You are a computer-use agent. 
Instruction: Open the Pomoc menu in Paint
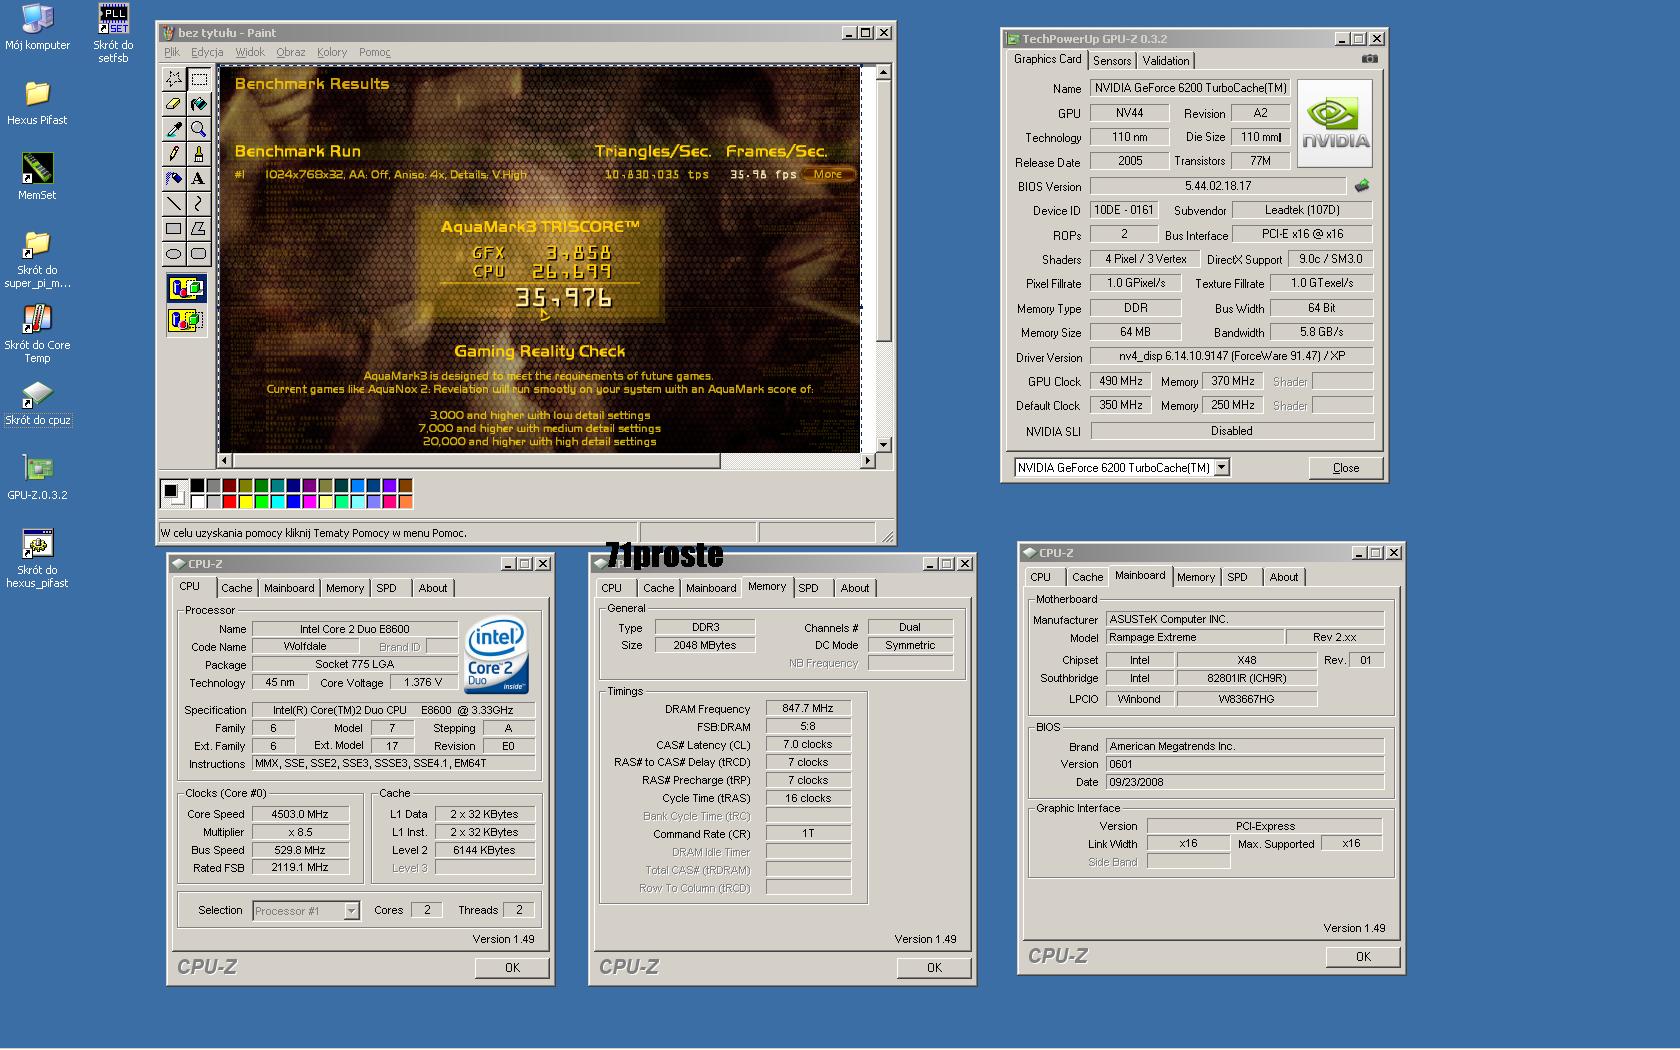pos(375,52)
